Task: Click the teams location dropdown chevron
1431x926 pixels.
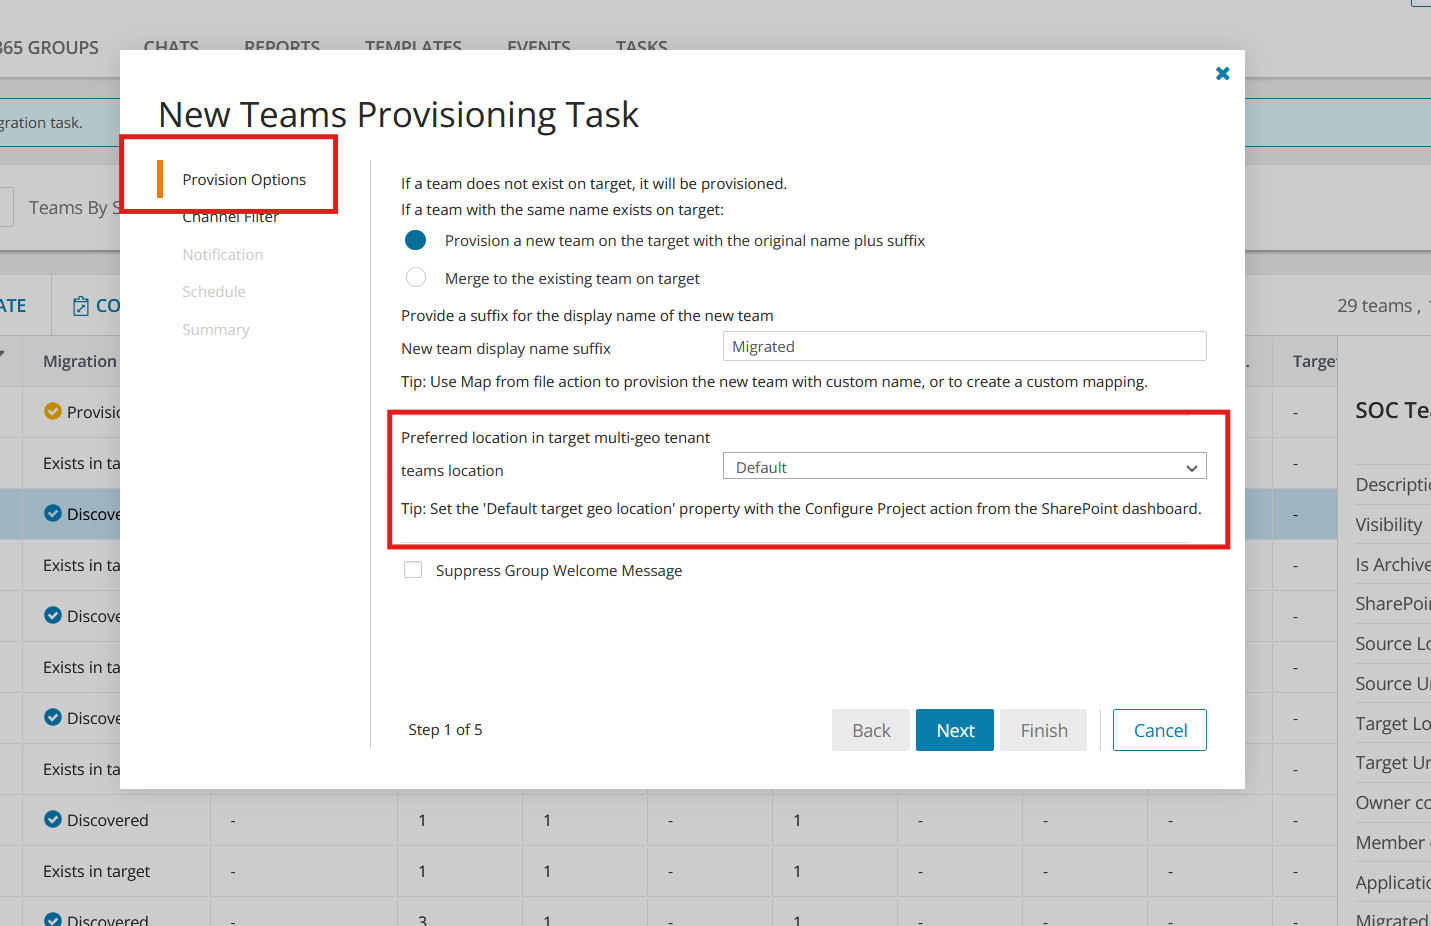Action: [x=1191, y=468]
